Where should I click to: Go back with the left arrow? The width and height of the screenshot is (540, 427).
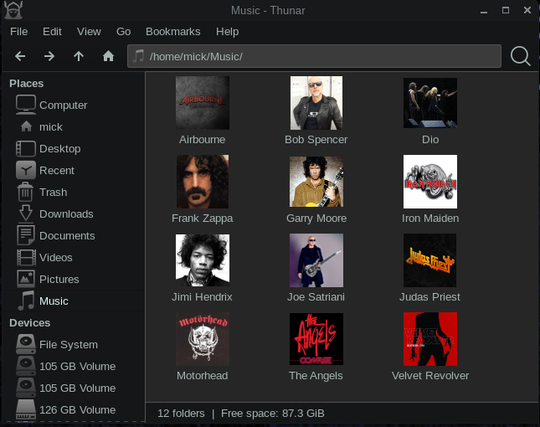pyautogui.click(x=20, y=56)
